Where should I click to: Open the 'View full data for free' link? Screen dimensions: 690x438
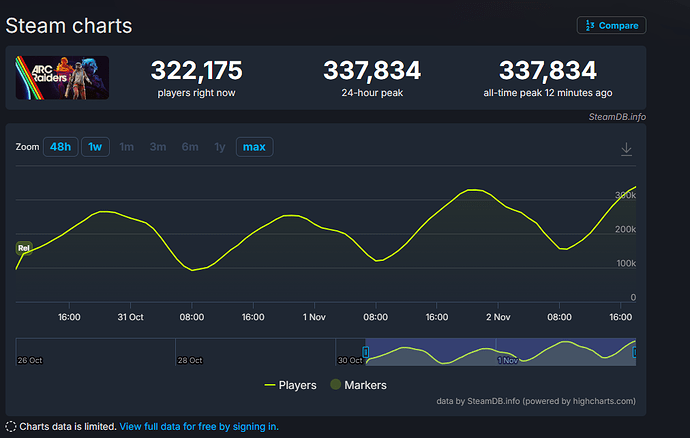click(x=199, y=426)
